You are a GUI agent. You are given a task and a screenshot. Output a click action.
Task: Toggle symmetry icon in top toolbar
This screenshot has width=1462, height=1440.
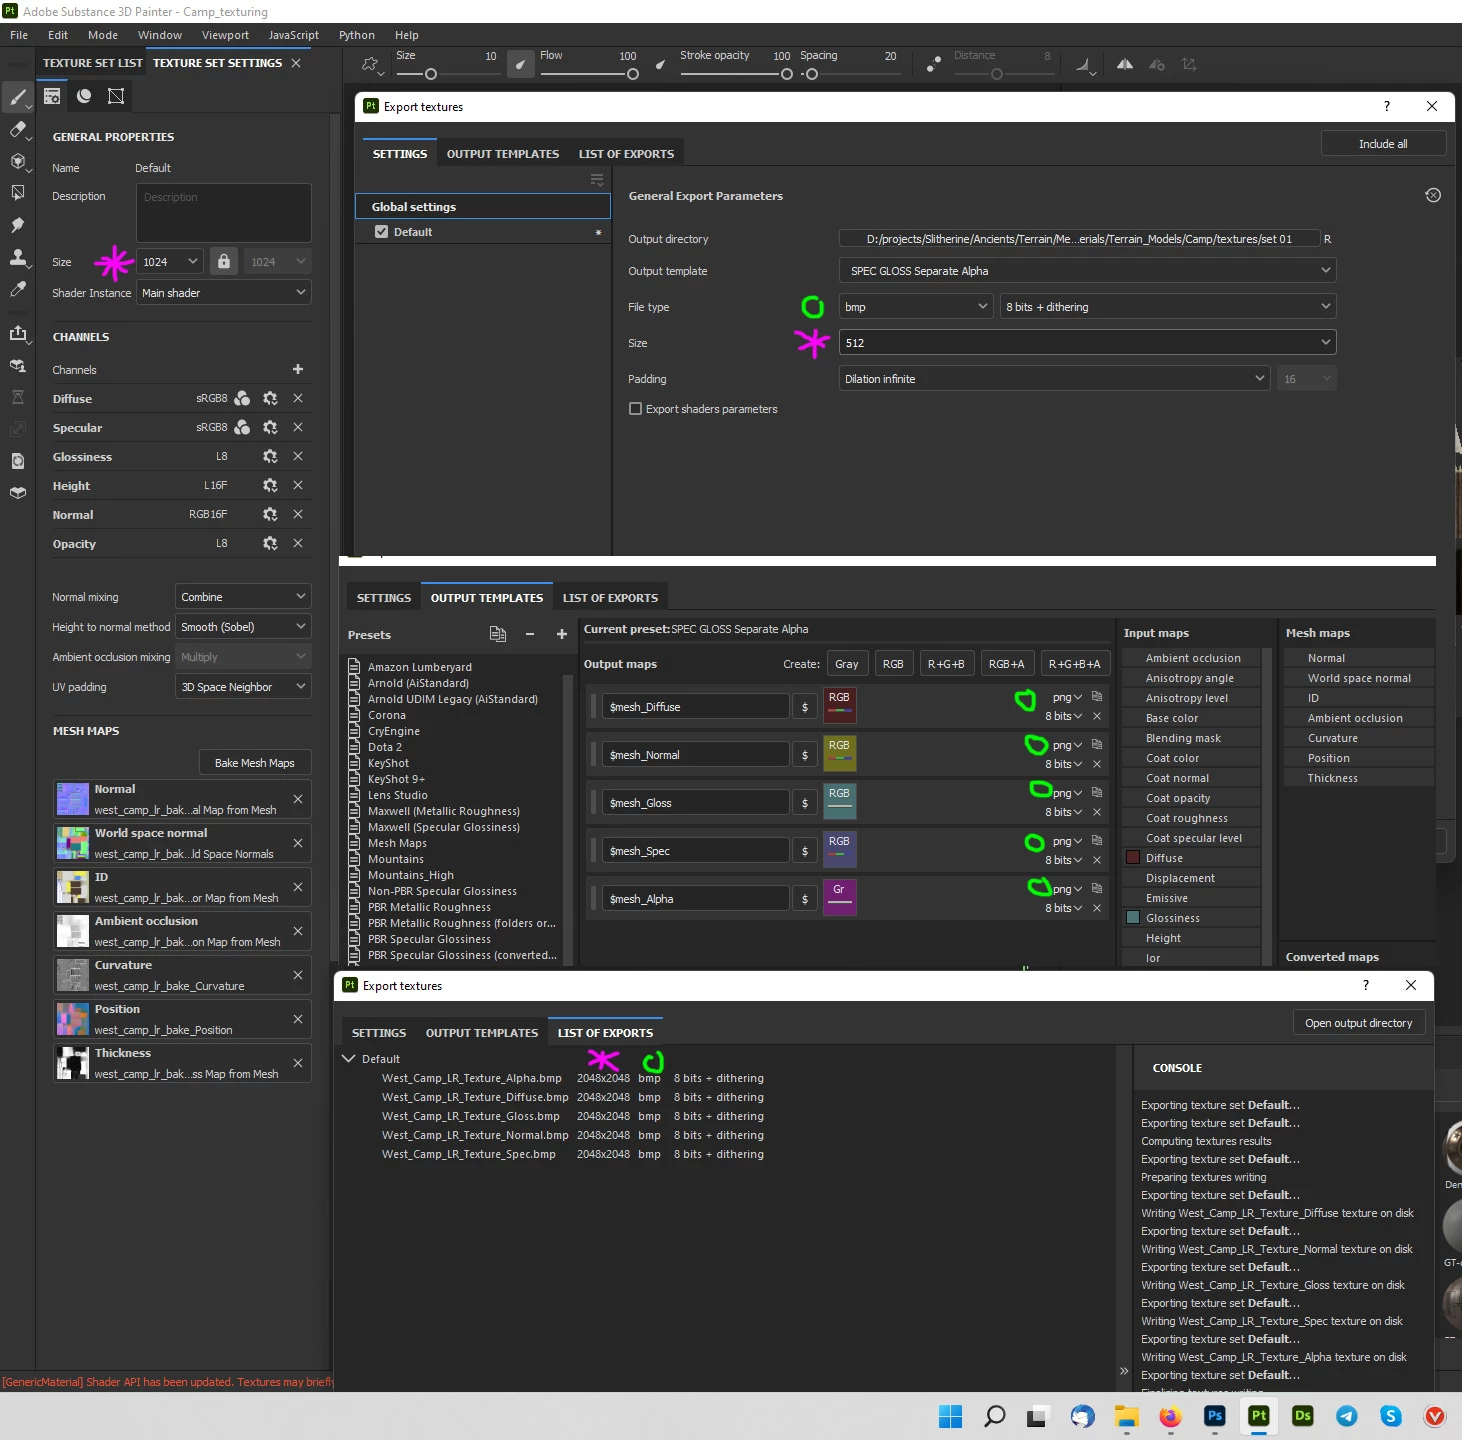tap(1125, 64)
